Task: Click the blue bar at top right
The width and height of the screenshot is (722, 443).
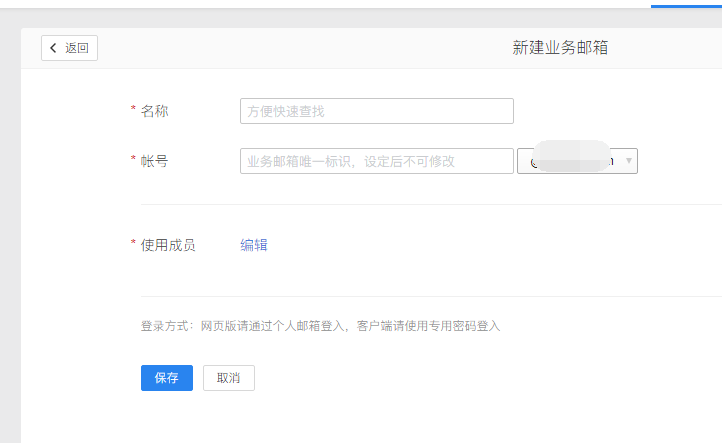Action: 686,5
